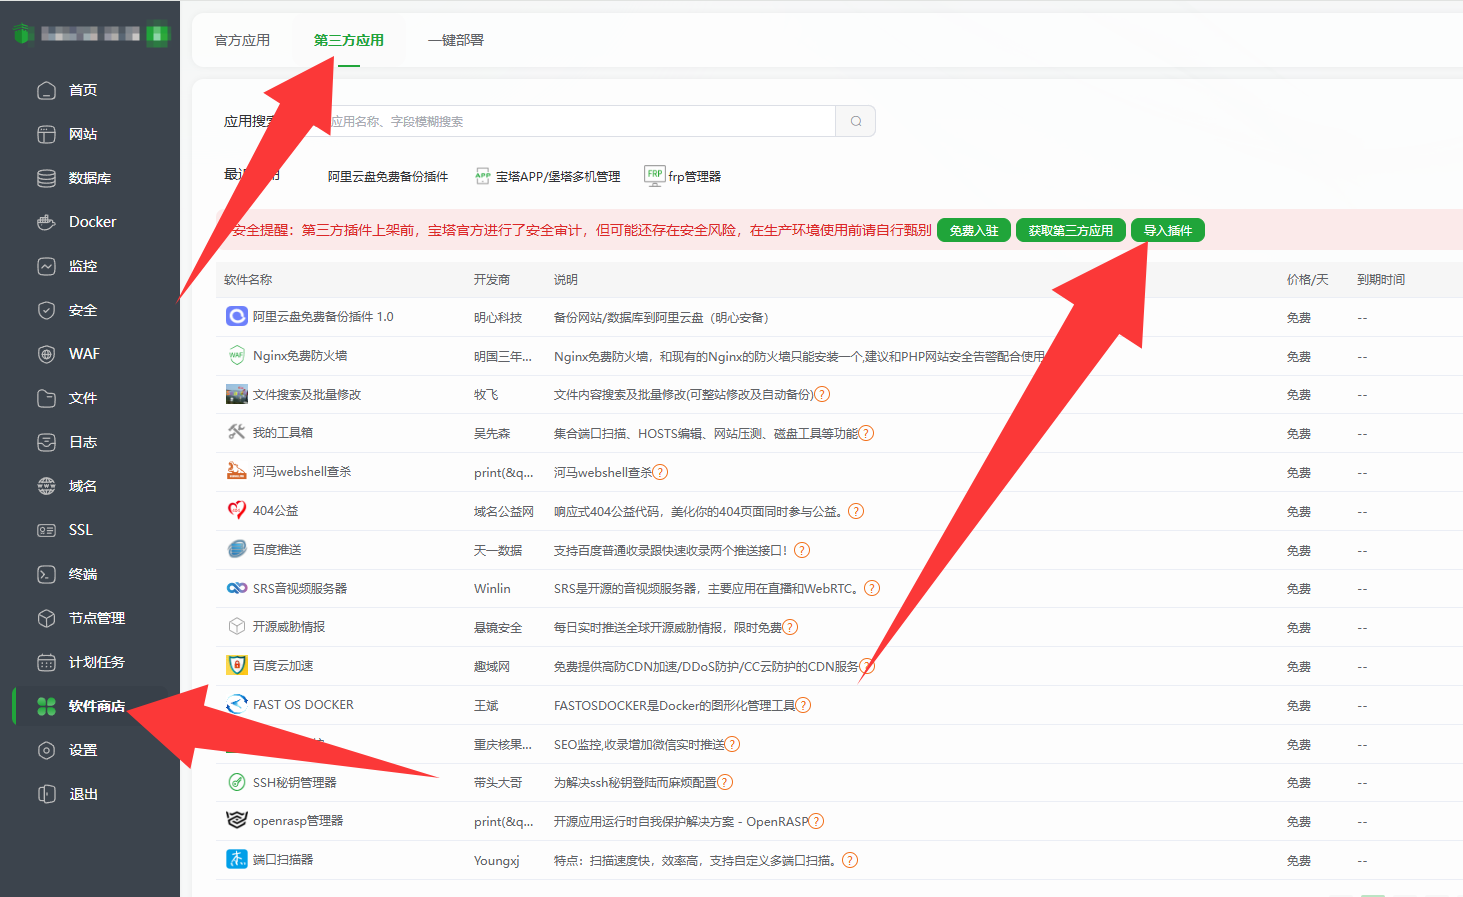Click the Nginx免费防火墙 plugin name
The width and height of the screenshot is (1463, 897).
300,356
